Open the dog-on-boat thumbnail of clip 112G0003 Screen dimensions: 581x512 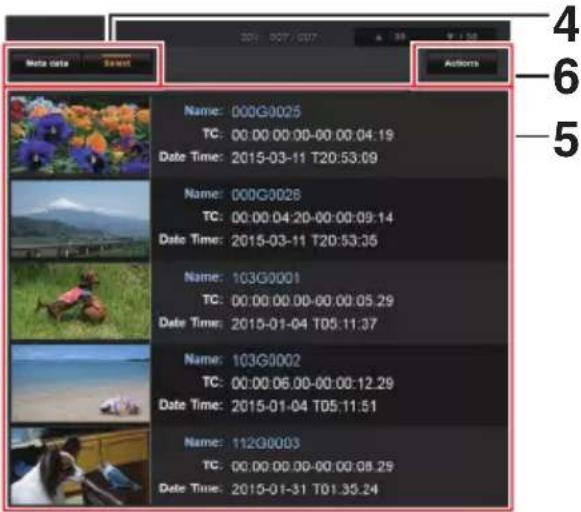pos(80,466)
